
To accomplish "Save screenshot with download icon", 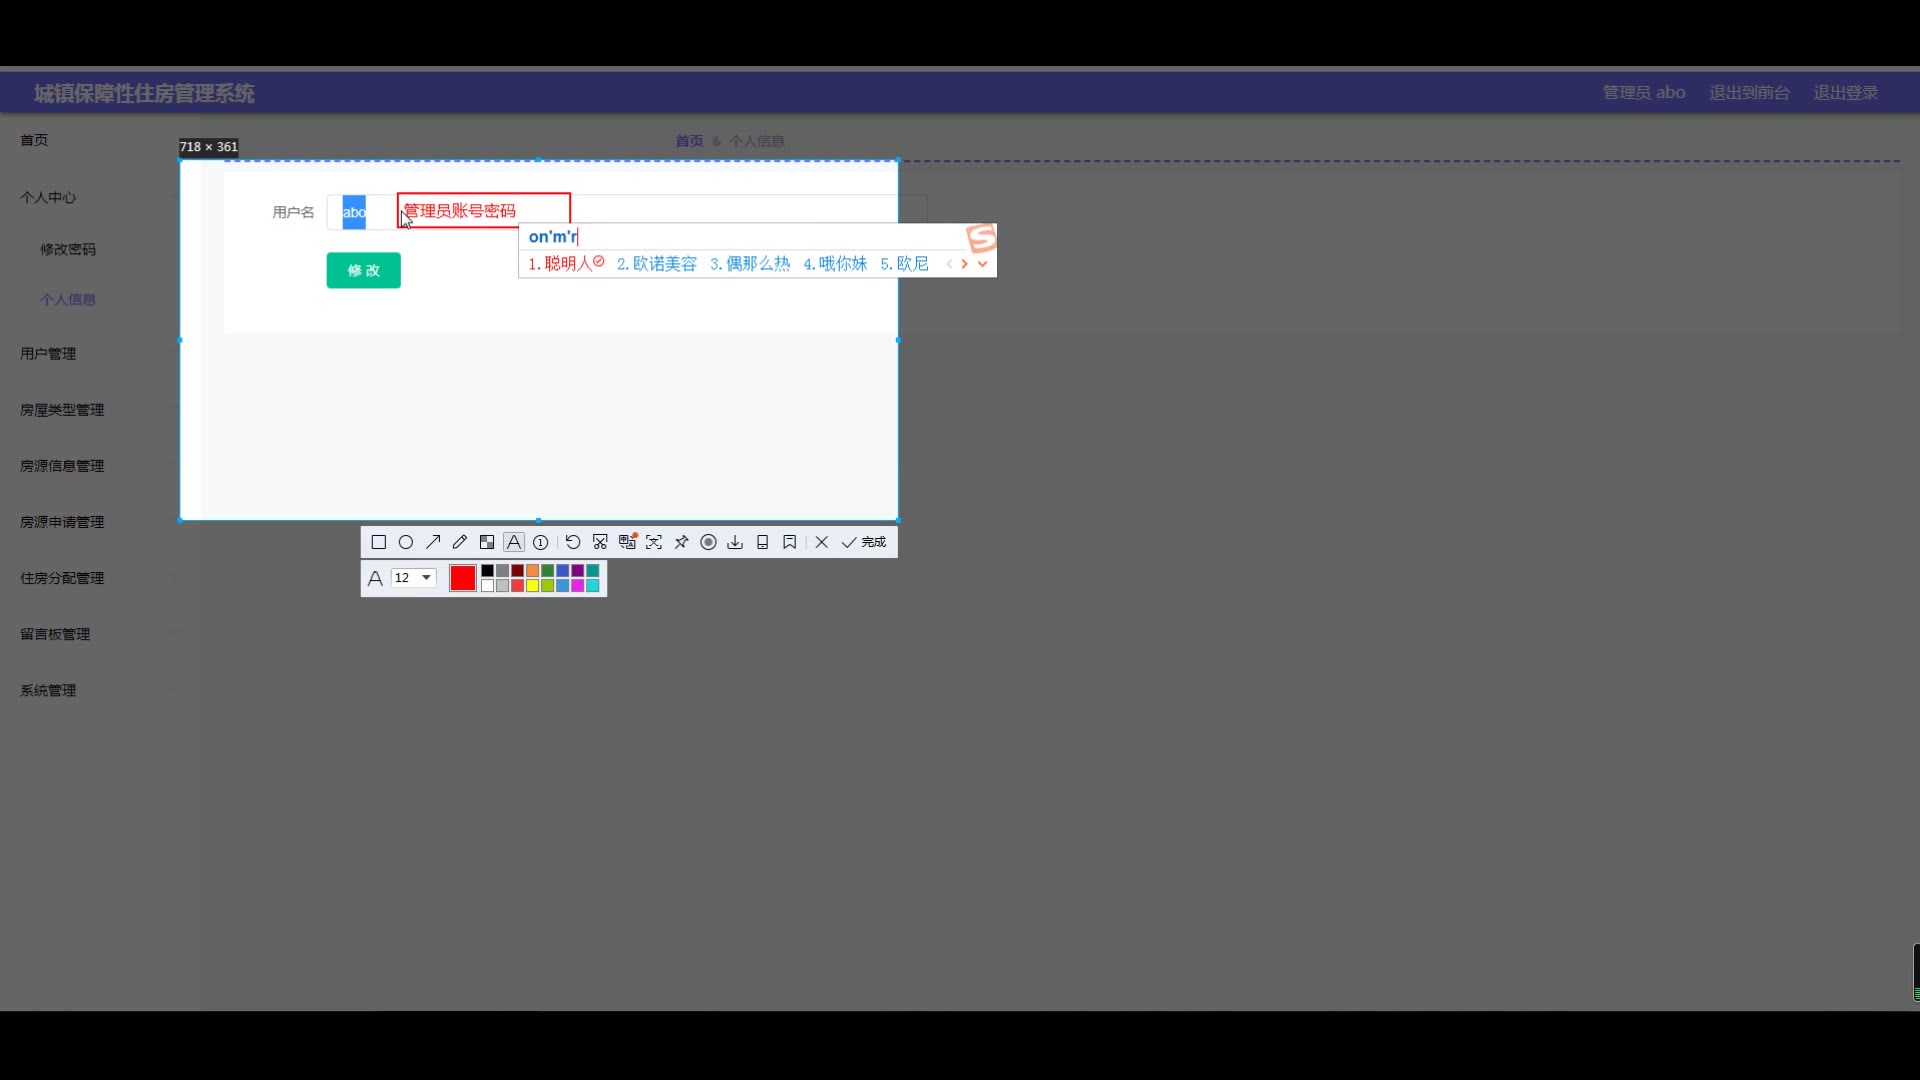I will [x=735, y=542].
